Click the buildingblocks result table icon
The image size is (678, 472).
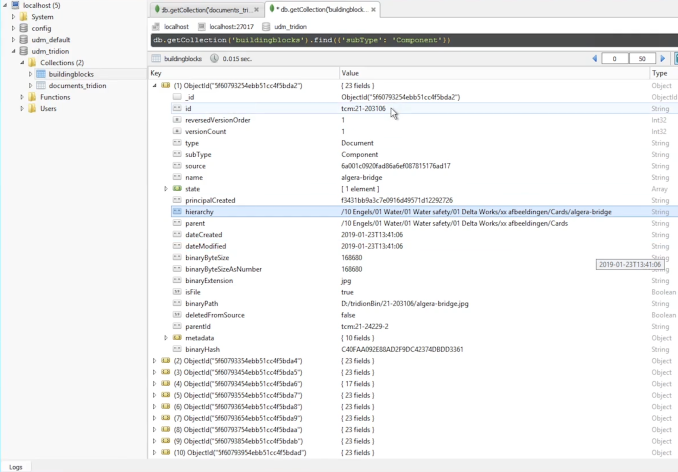(156, 58)
